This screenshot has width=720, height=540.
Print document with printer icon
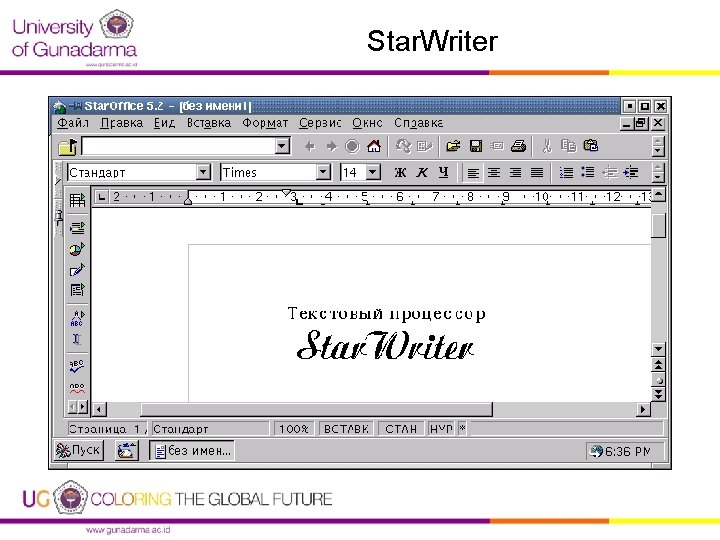coord(518,146)
